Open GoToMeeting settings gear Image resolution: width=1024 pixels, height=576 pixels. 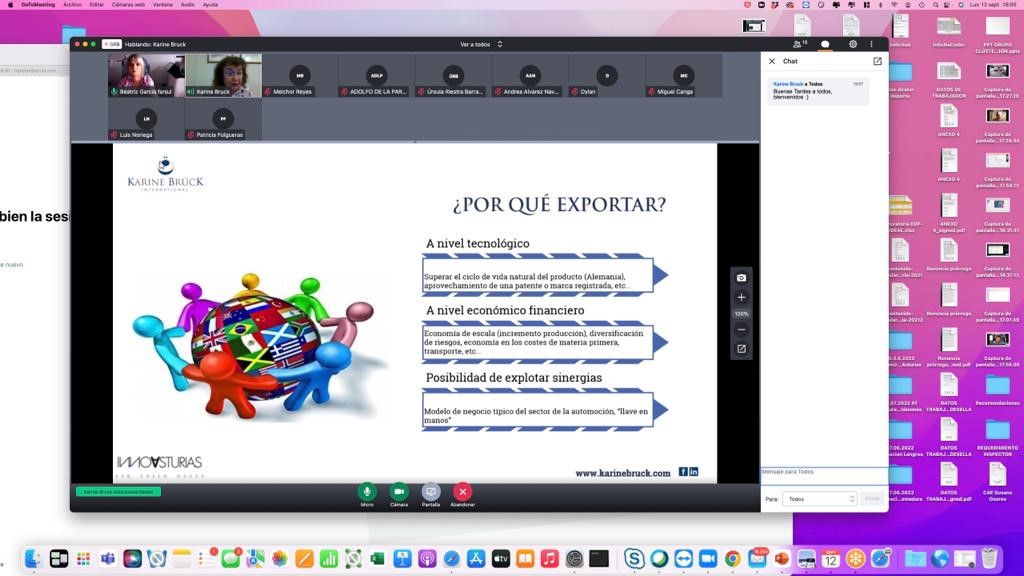[853, 44]
